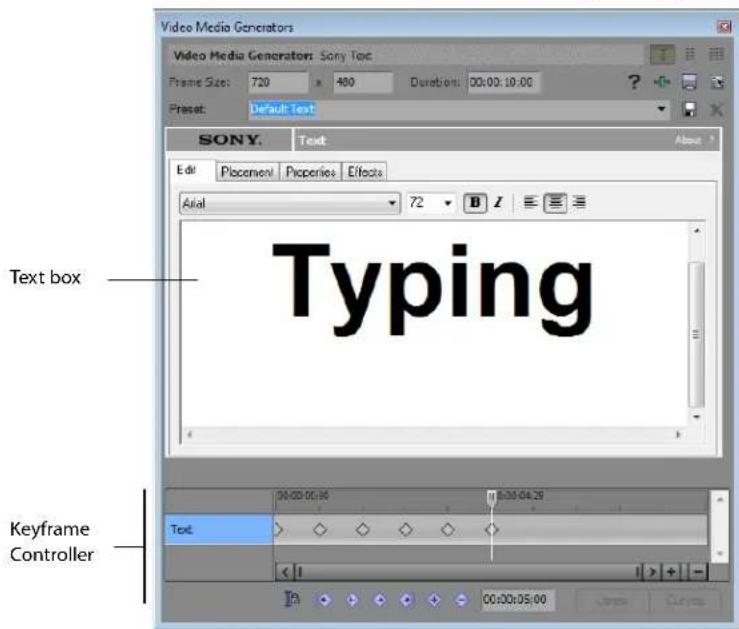Click the small ? next to About
The image size is (739, 629).
pyautogui.click(x=712, y=139)
